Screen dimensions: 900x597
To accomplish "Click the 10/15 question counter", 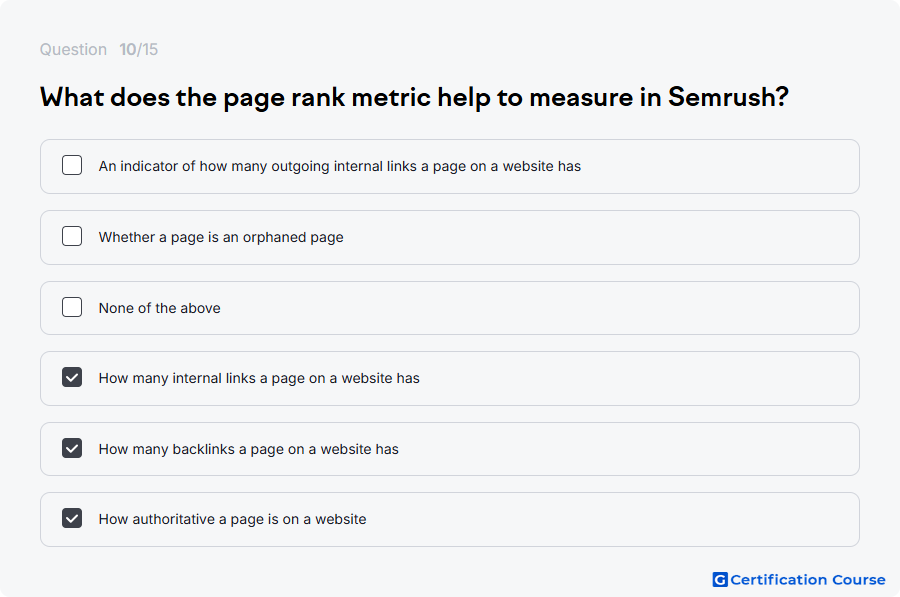I will 138,49.
